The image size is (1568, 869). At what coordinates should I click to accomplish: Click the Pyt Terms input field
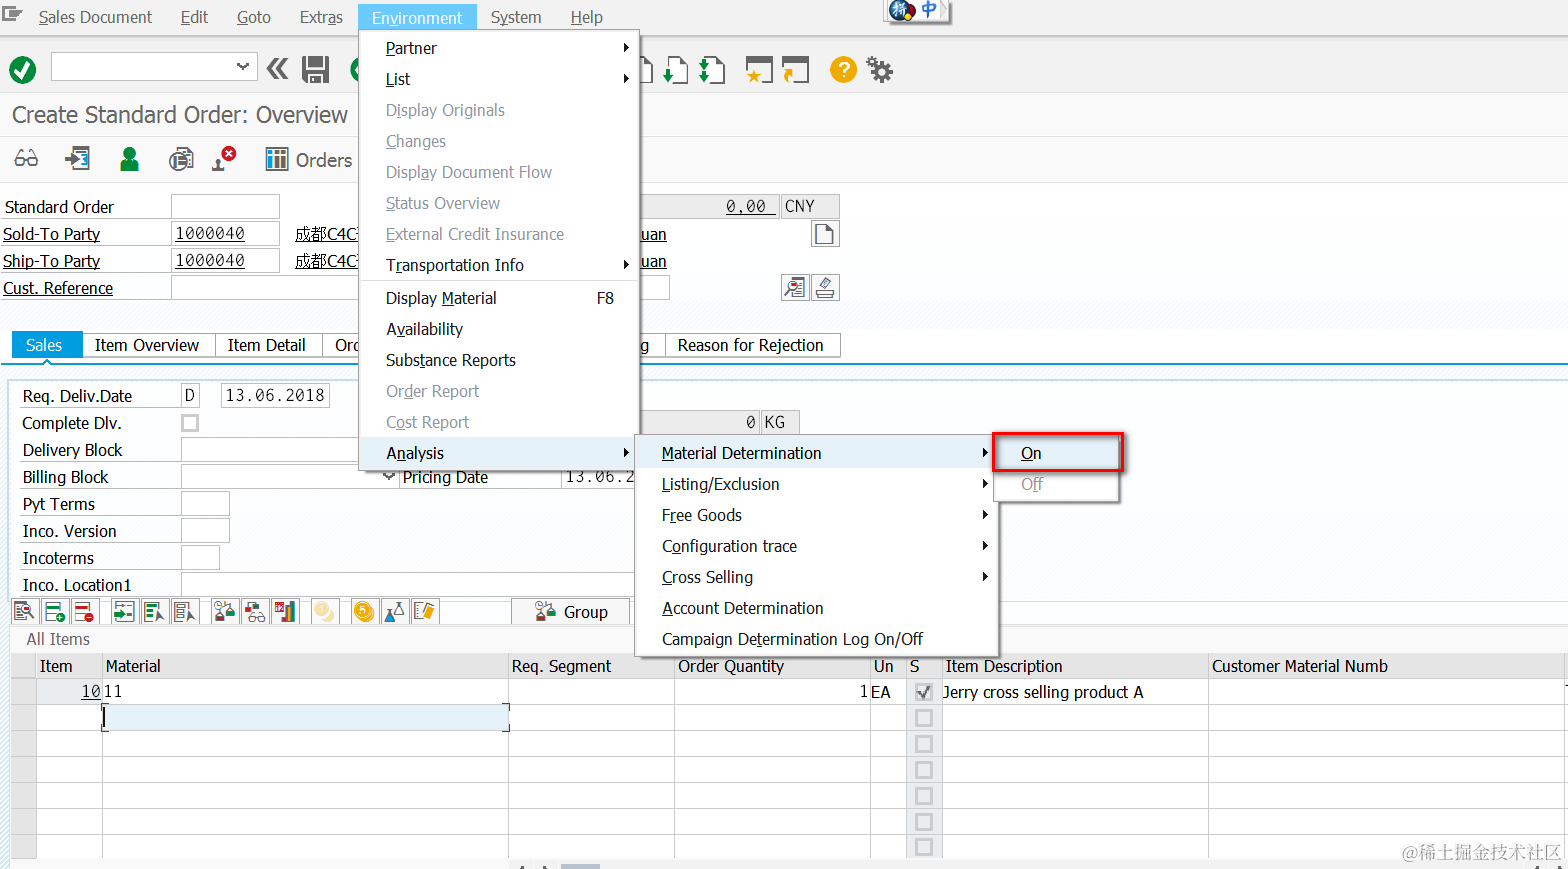(x=205, y=504)
